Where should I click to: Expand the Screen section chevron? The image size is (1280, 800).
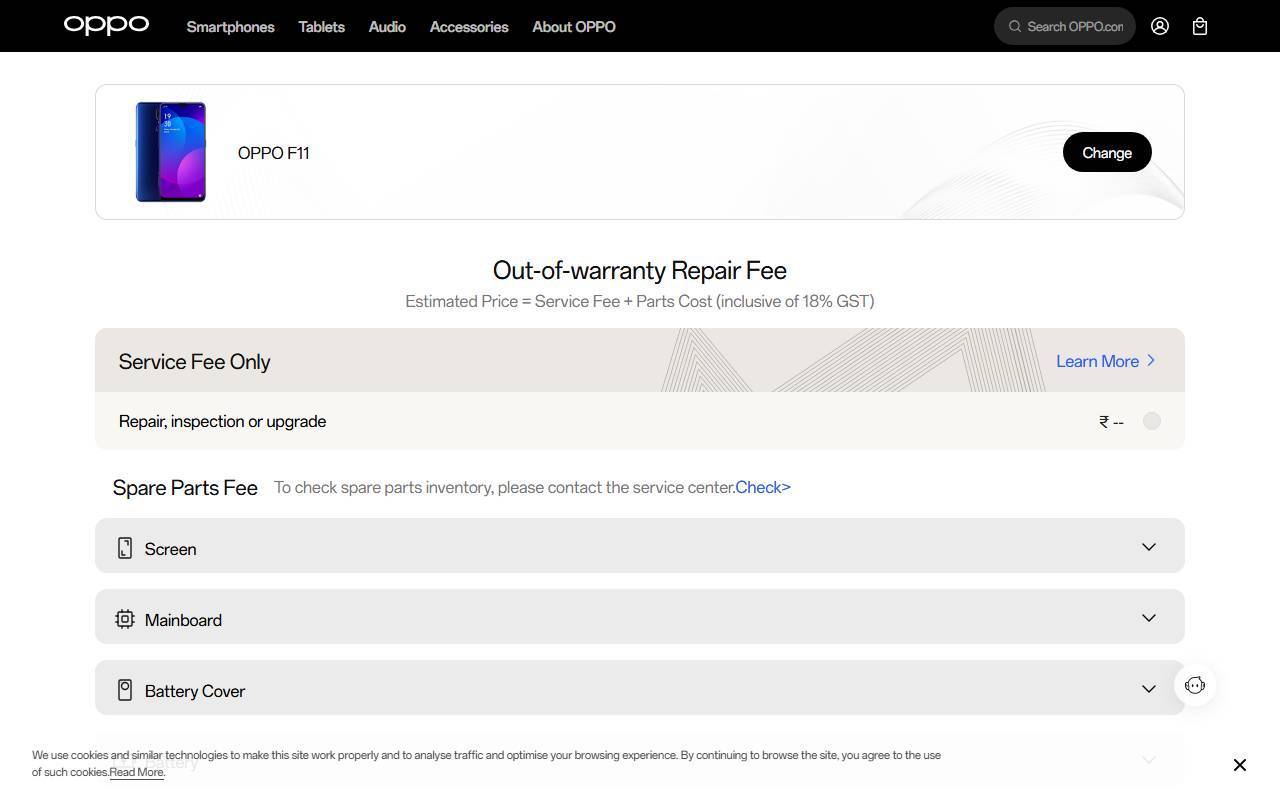click(1149, 547)
